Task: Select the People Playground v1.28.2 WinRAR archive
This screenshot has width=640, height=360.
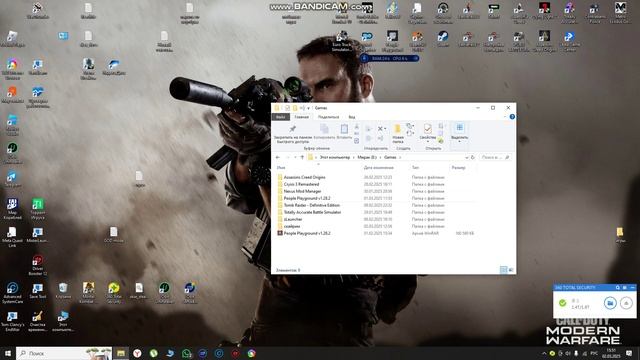Action: [x=307, y=233]
